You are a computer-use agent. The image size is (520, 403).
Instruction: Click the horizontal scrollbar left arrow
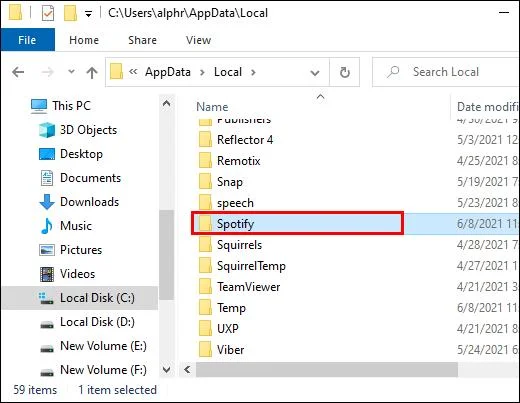point(188,369)
